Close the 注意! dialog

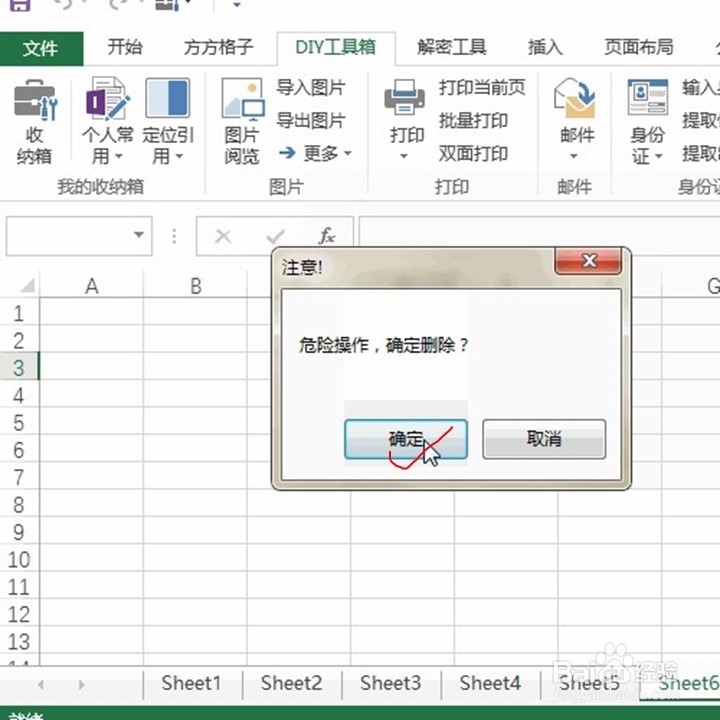588,261
